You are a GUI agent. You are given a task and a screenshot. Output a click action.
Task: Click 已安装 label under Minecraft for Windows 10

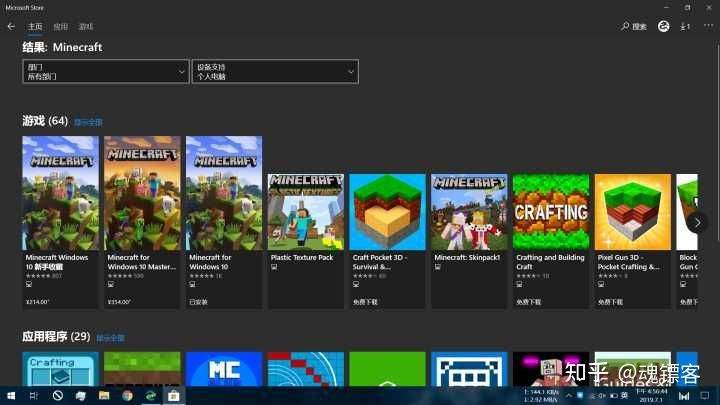(198, 302)
